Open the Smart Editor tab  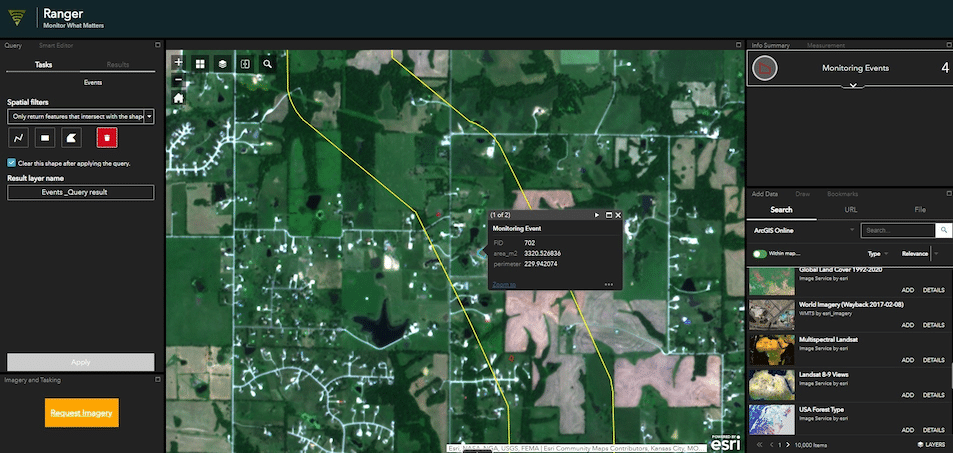57,45
